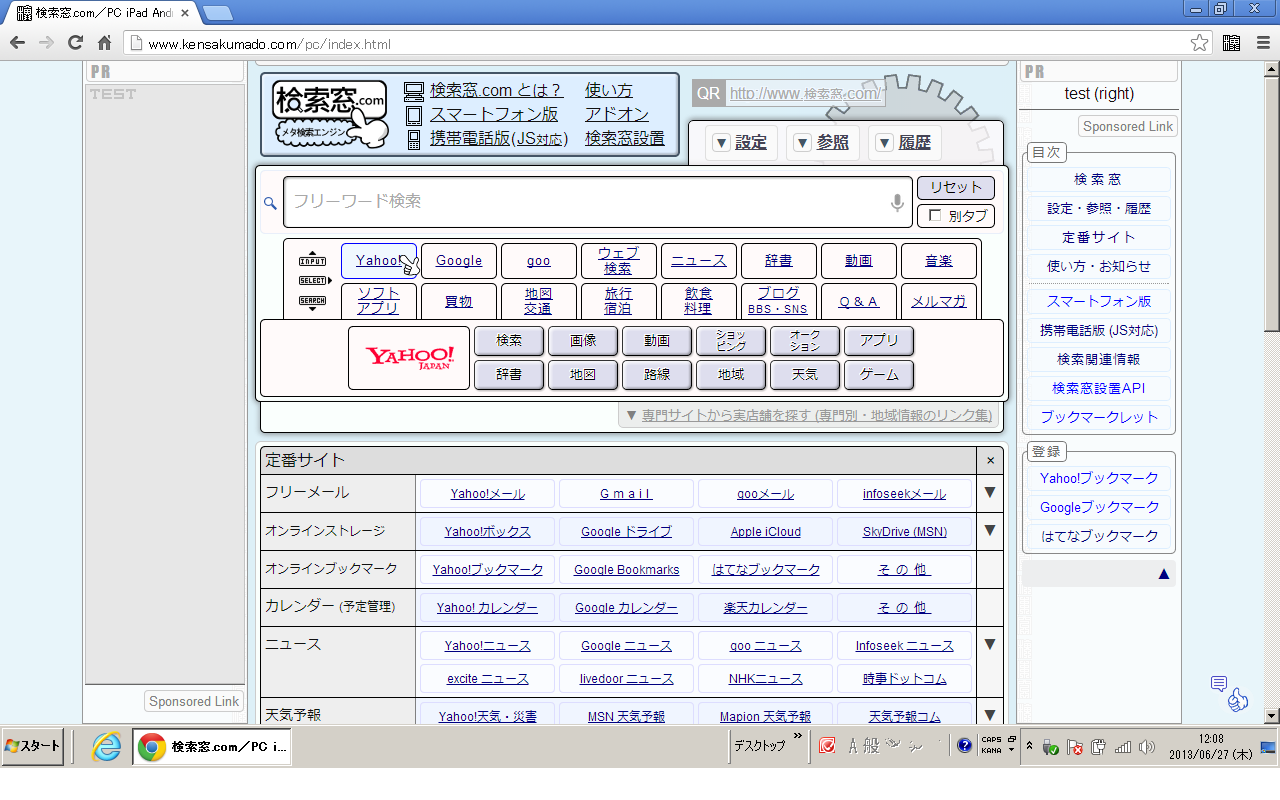
Task: Open the Chrome menu icon
Action: point(1261,43)
